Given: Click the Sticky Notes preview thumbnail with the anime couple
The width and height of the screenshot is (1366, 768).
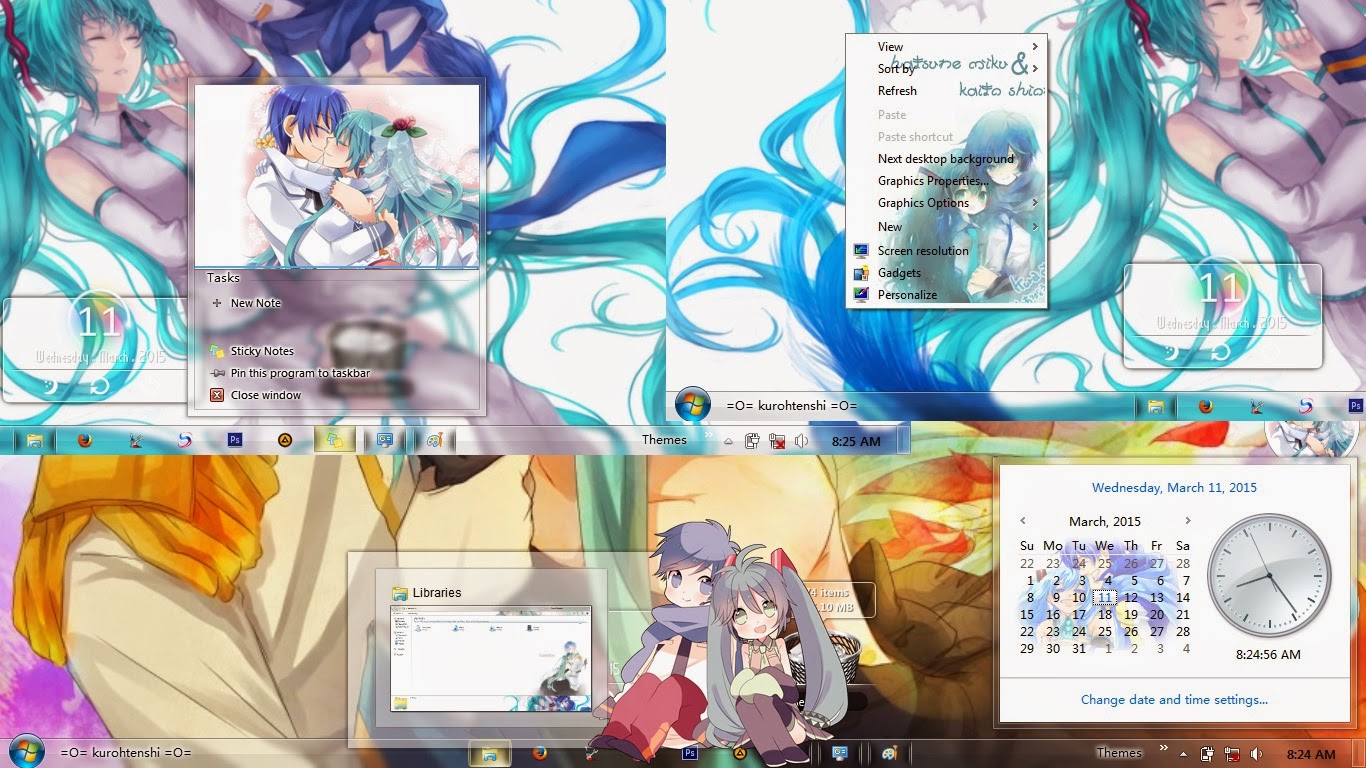Looking at the screenshot, I should pyautogui.click(x=336, y=177).
